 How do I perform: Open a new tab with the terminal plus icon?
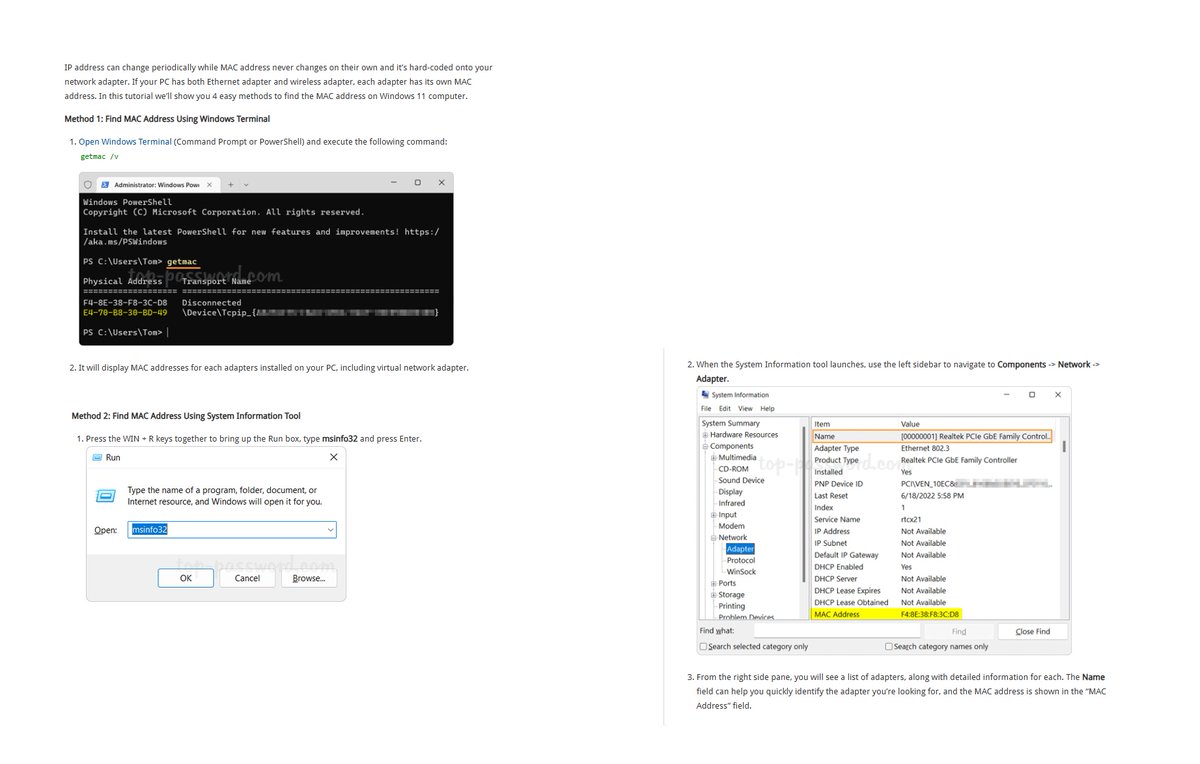(x=230, y=183)
